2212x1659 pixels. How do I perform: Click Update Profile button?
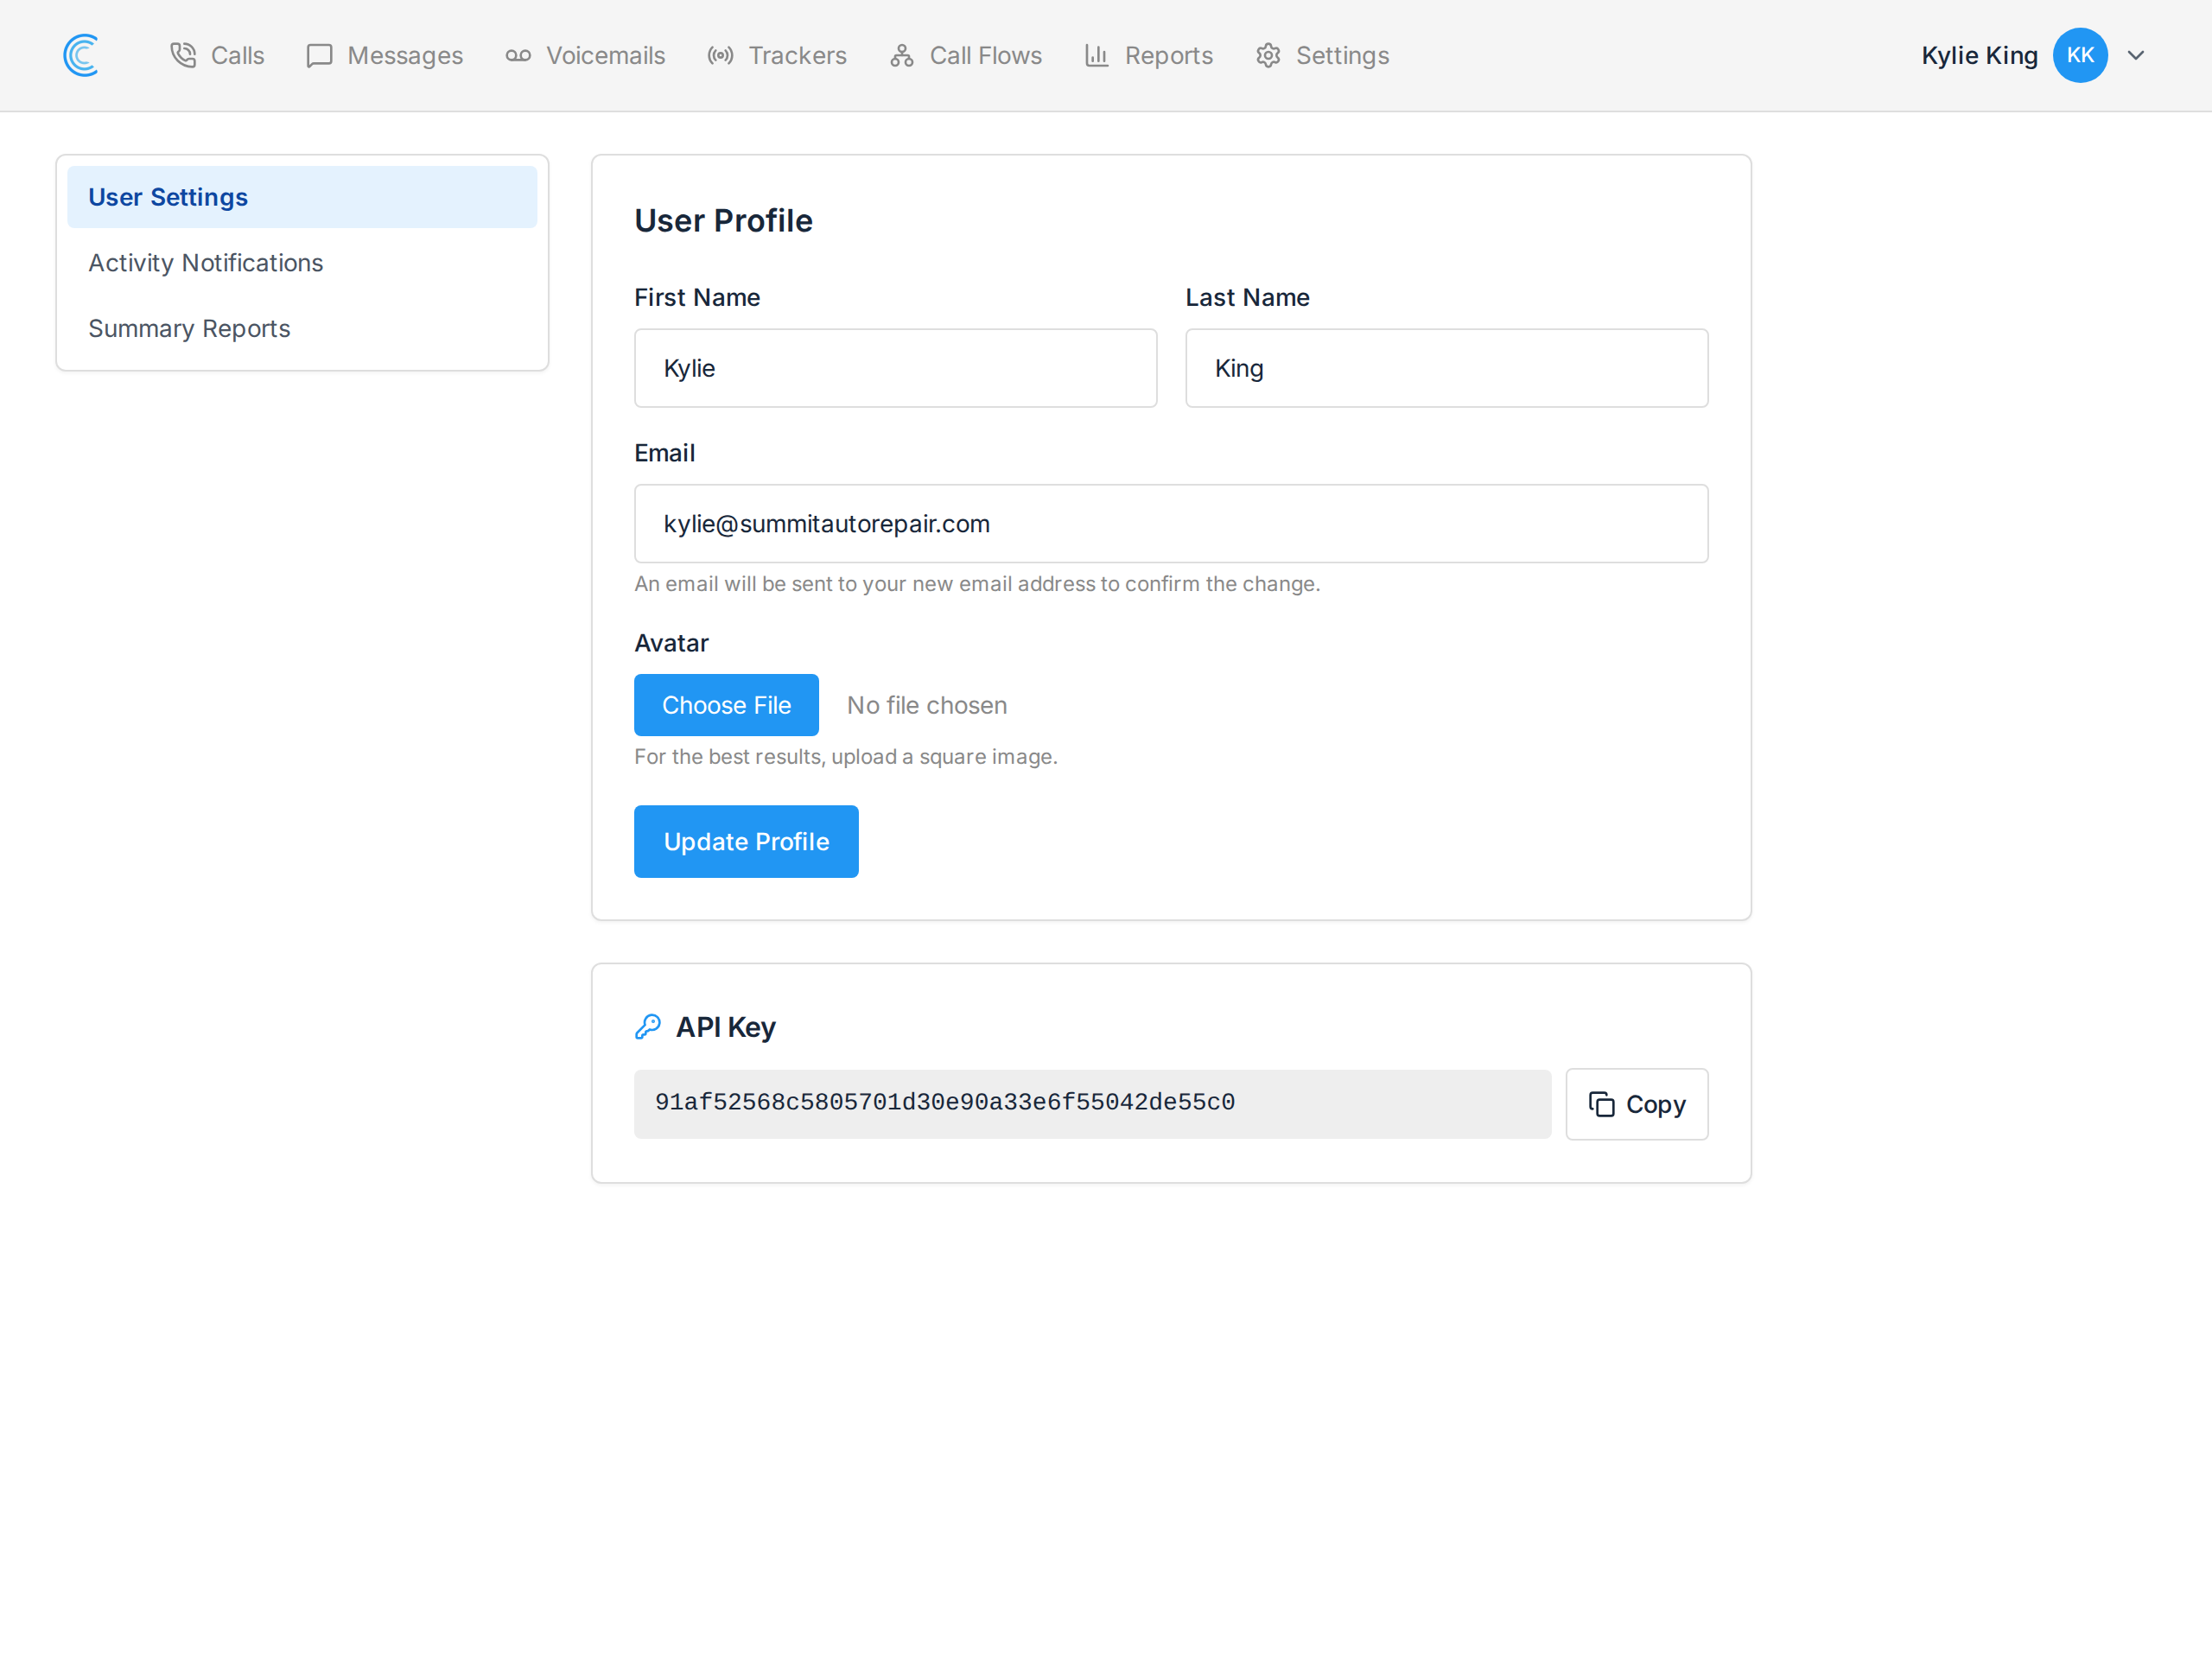coord(746,842)
